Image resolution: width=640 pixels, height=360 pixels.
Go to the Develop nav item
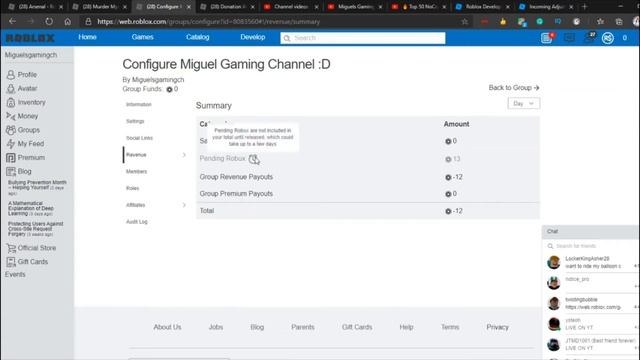click(x=253, y=37)
